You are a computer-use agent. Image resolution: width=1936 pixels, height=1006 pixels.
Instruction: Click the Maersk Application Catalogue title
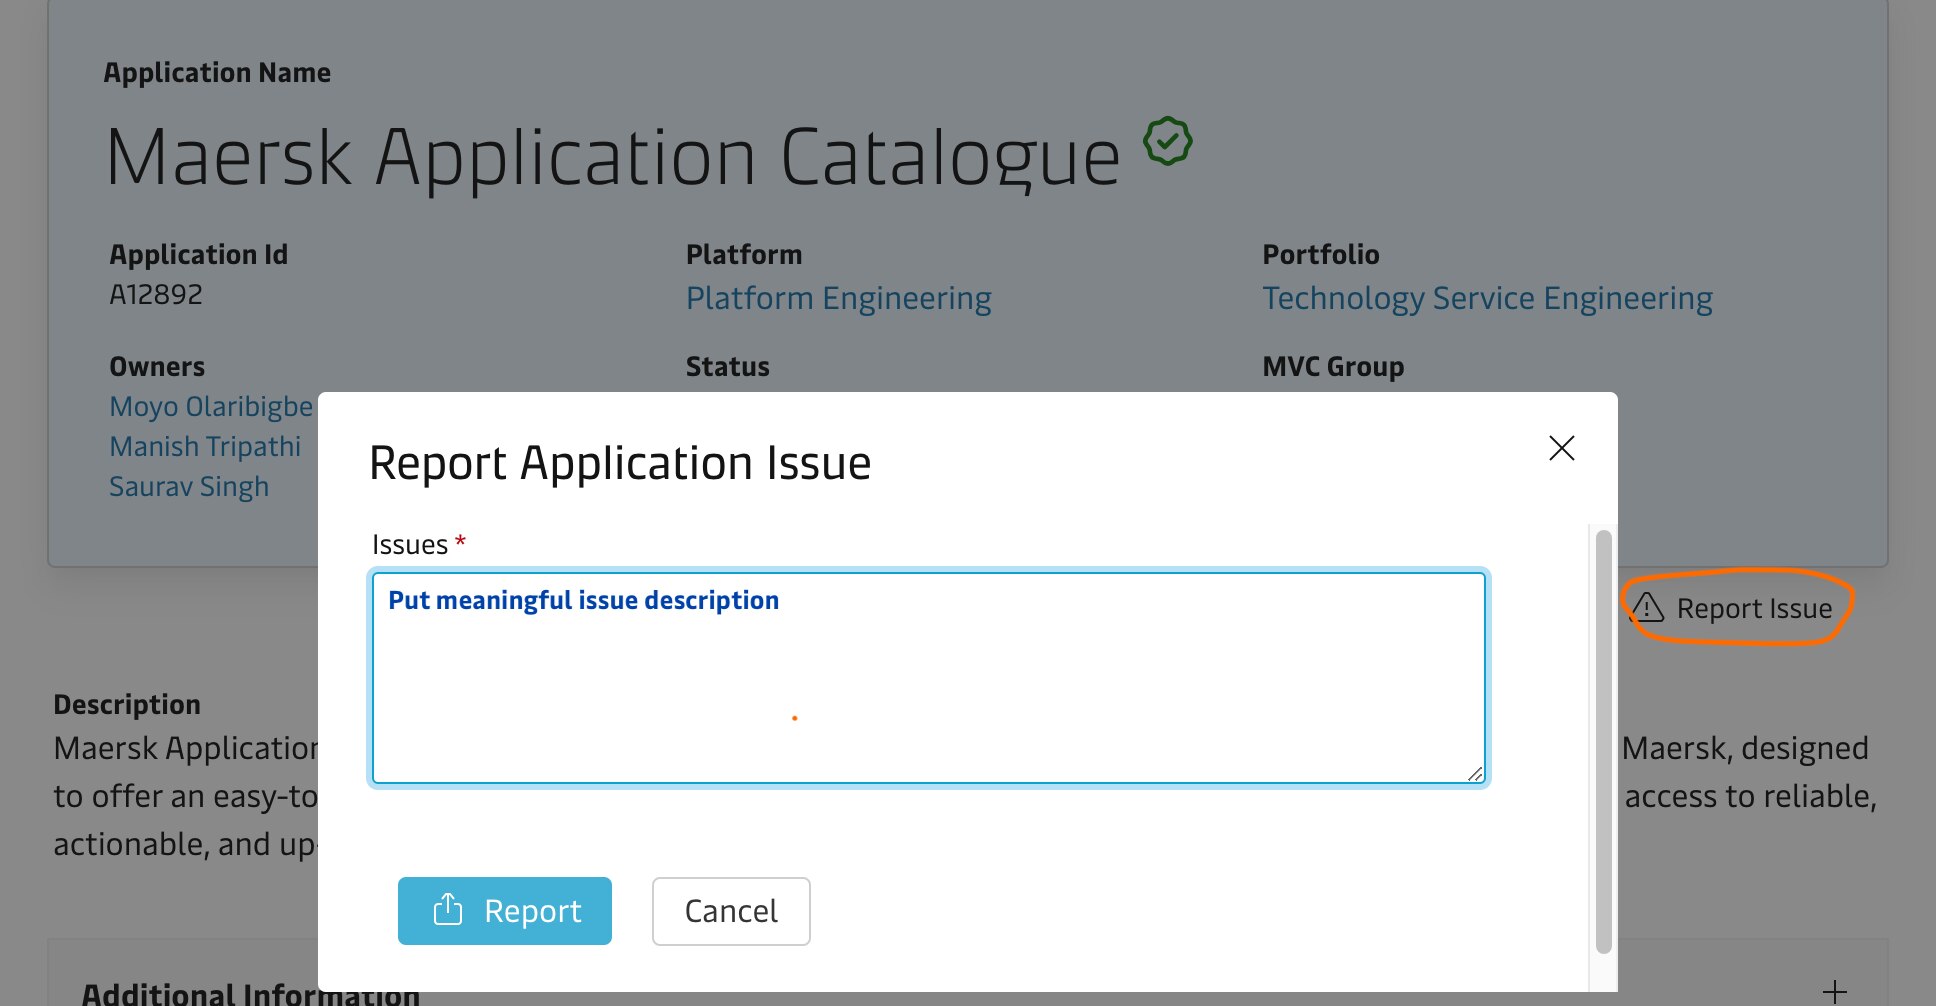click(613, 158)
